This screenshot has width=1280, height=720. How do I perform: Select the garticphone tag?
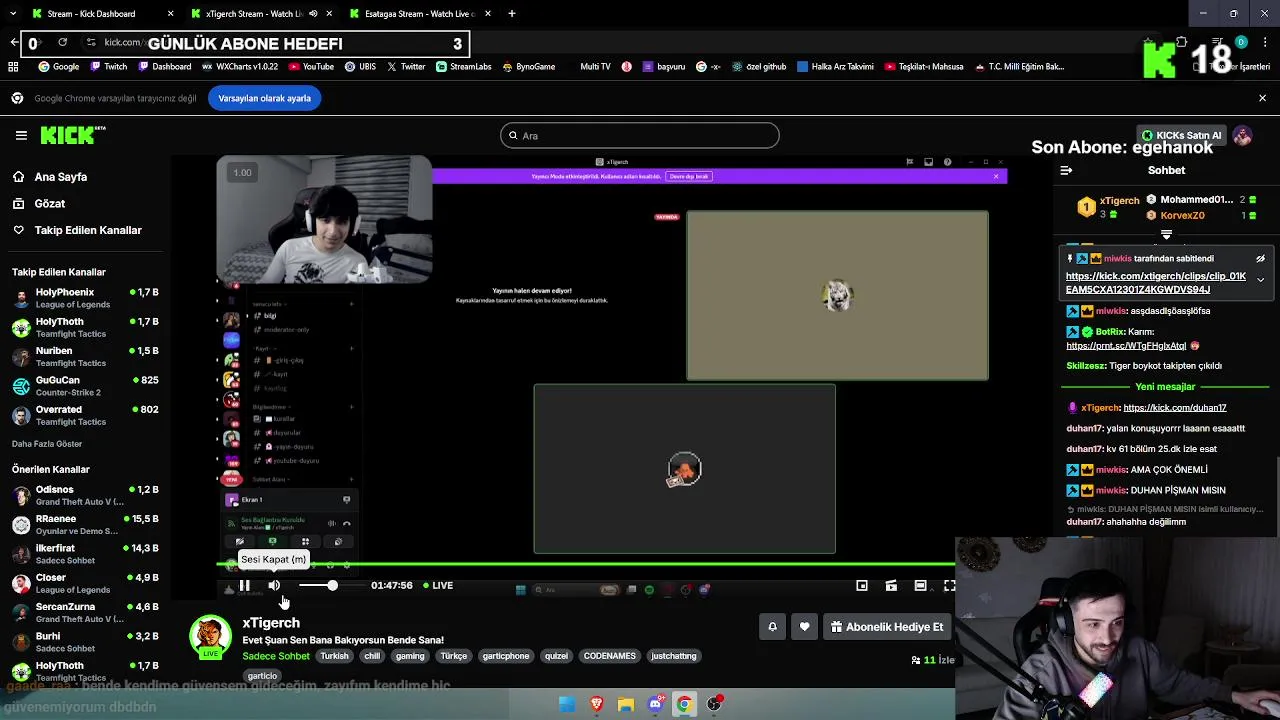coord(506,656)
